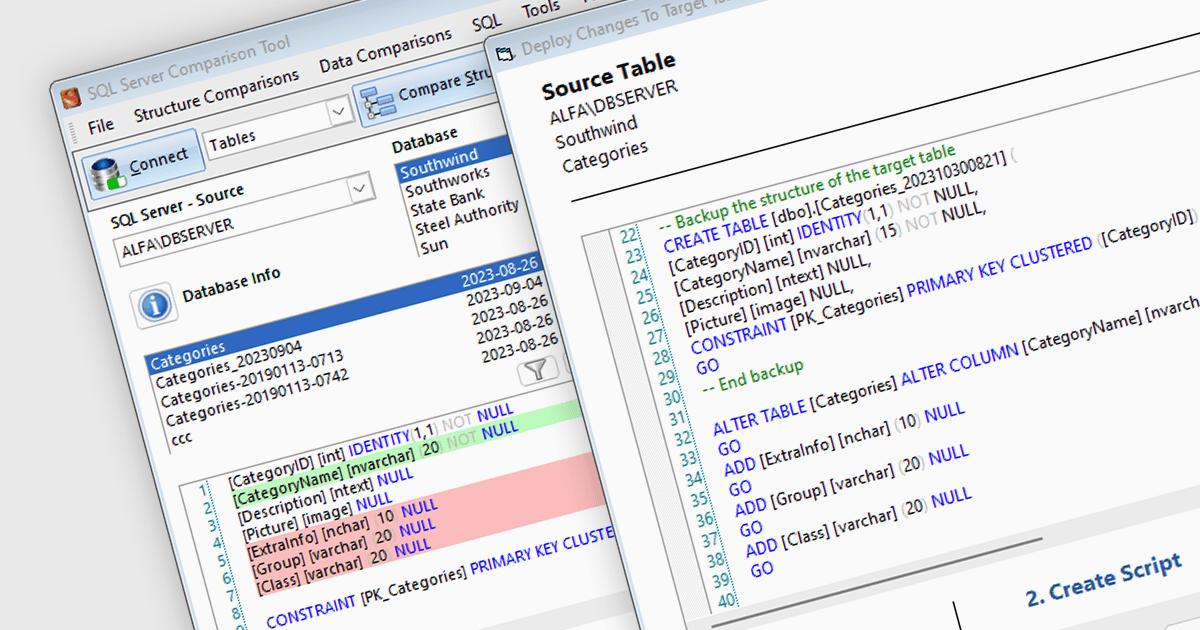This screenshot has width=1200, height=630.
Task: Expand the SQL Server - Source dropdown
Action: [x=360, y=188]
